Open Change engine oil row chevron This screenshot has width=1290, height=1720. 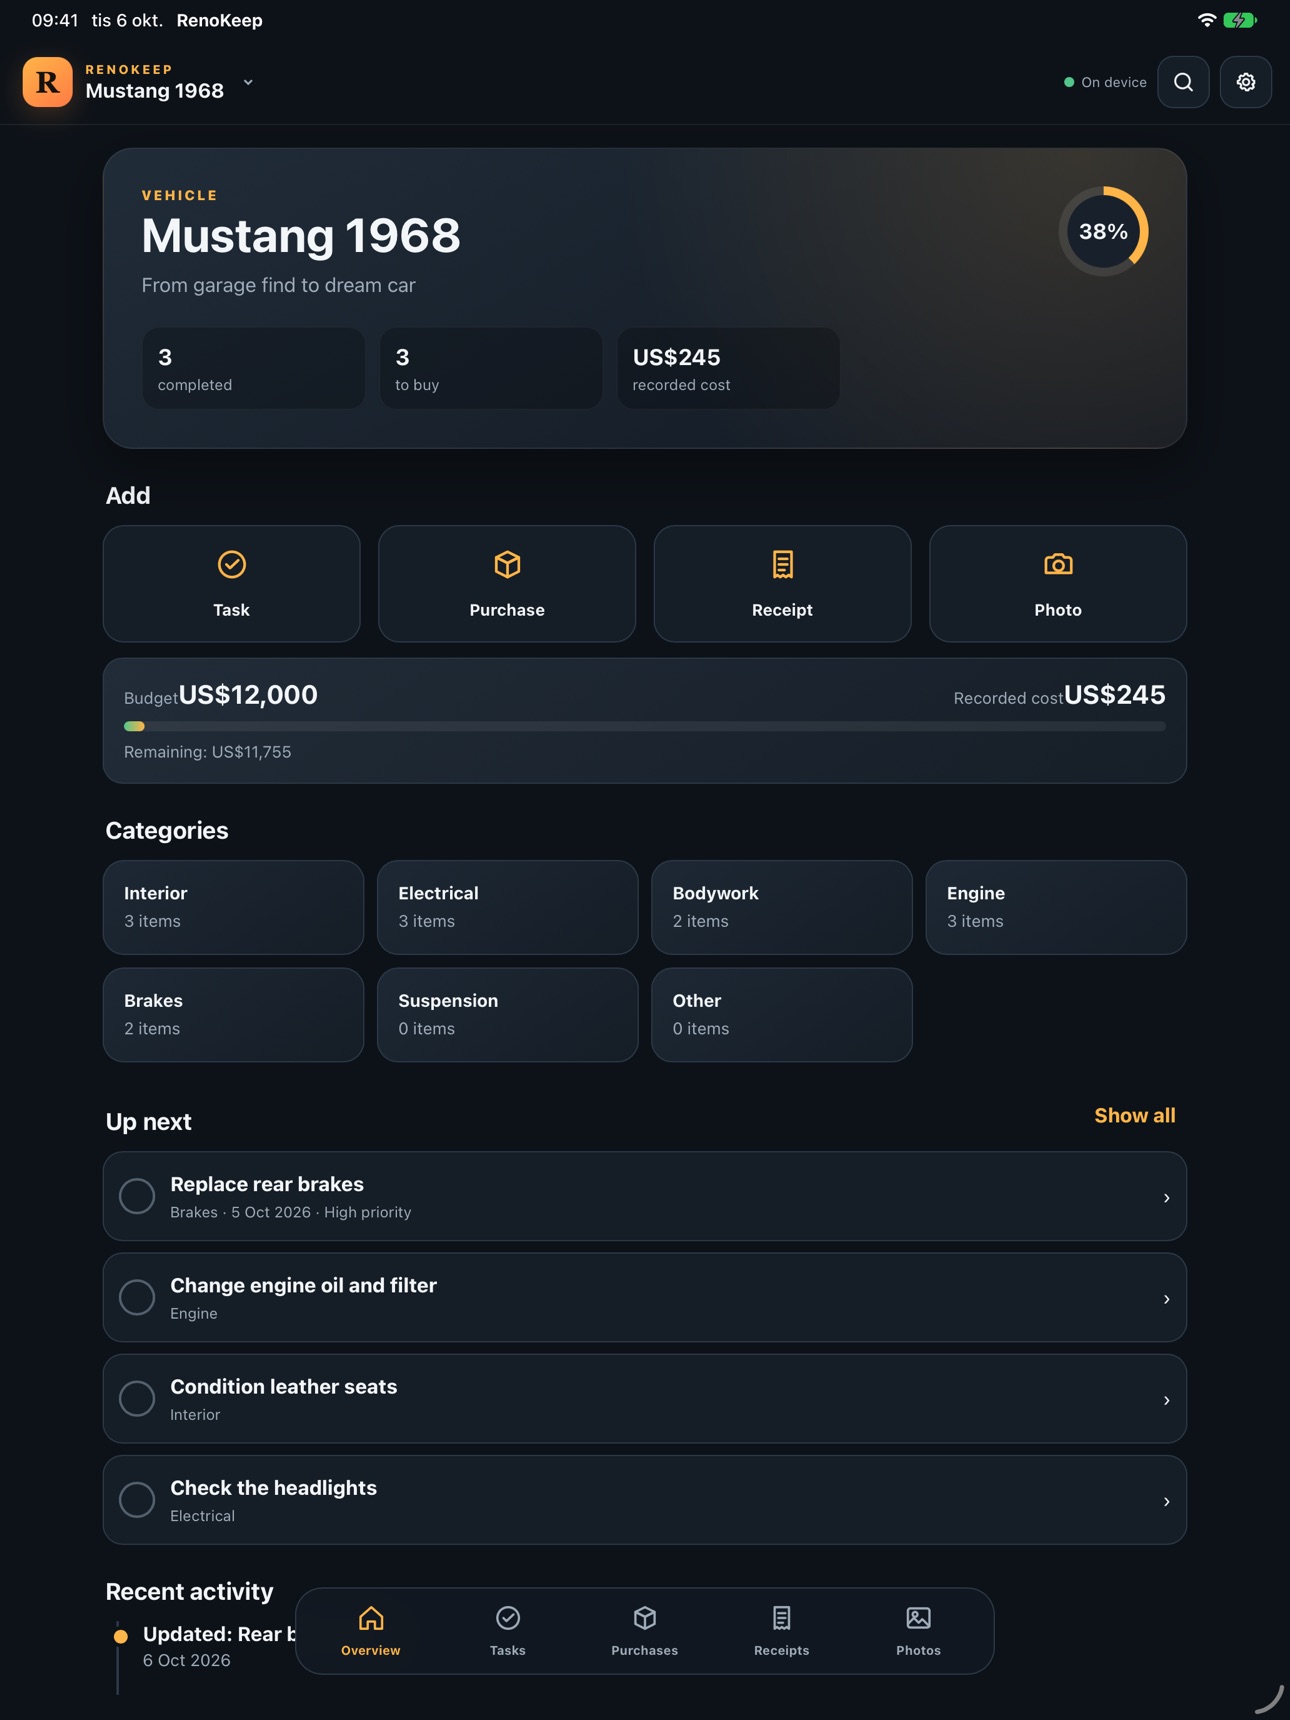[x=1166, y=1299]
